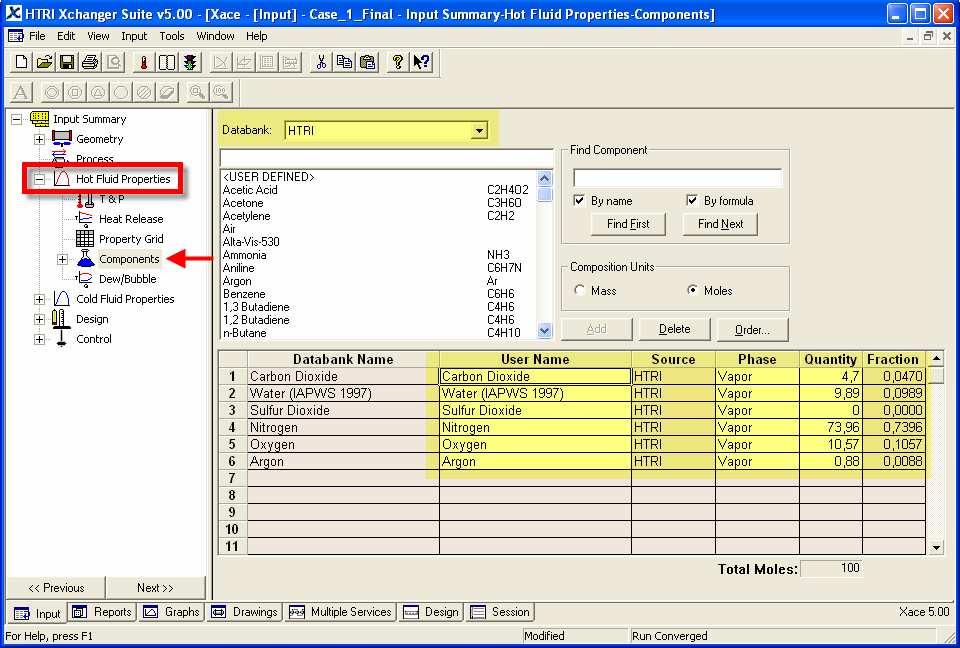Viewport: 960px width, 648px height.
Task: Select Hot Fluid Properties tree node
Action: tap(123, 179)
